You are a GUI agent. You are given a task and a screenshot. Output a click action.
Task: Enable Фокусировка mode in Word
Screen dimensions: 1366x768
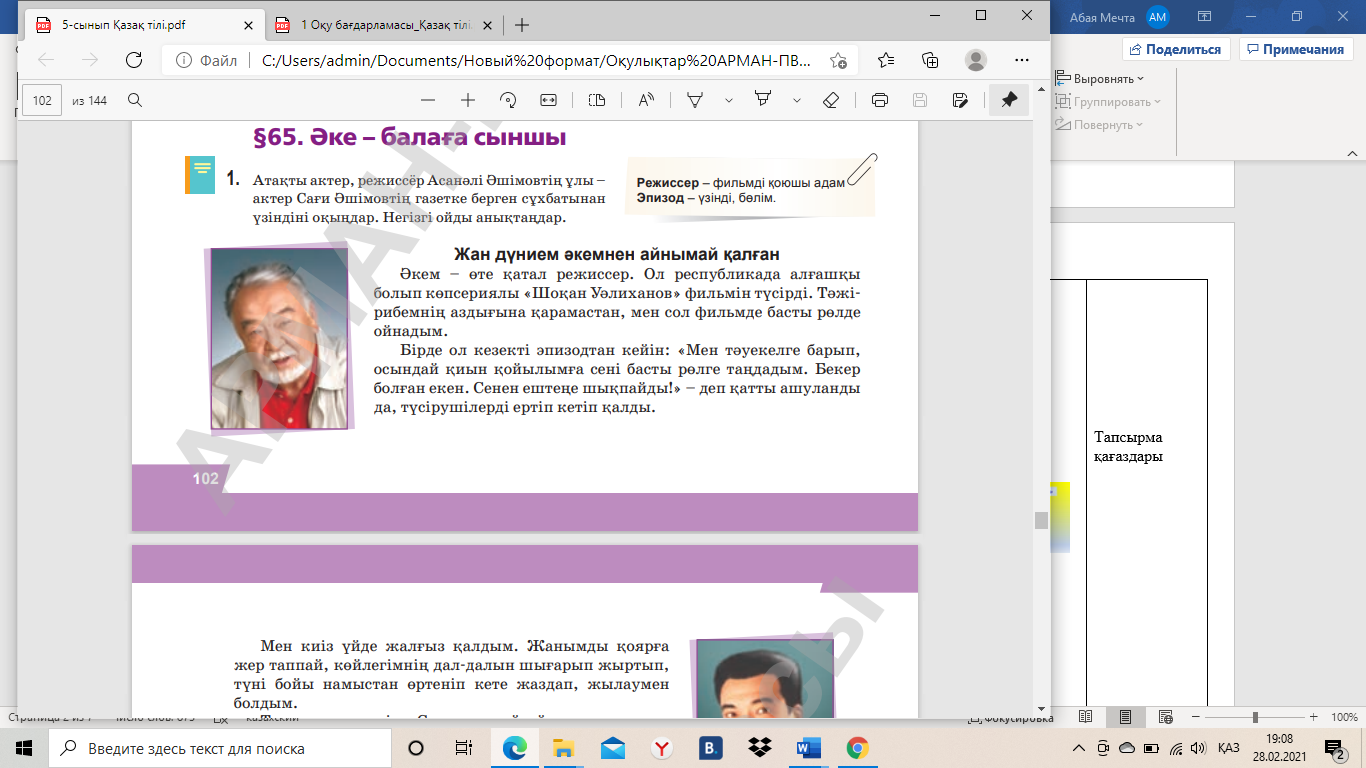click(x=1012, y=718)
